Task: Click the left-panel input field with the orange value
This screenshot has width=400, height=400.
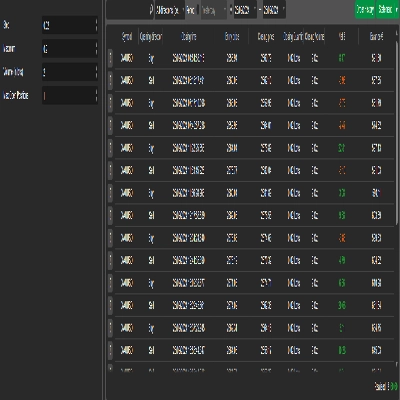Action: [x=70, y=96]
